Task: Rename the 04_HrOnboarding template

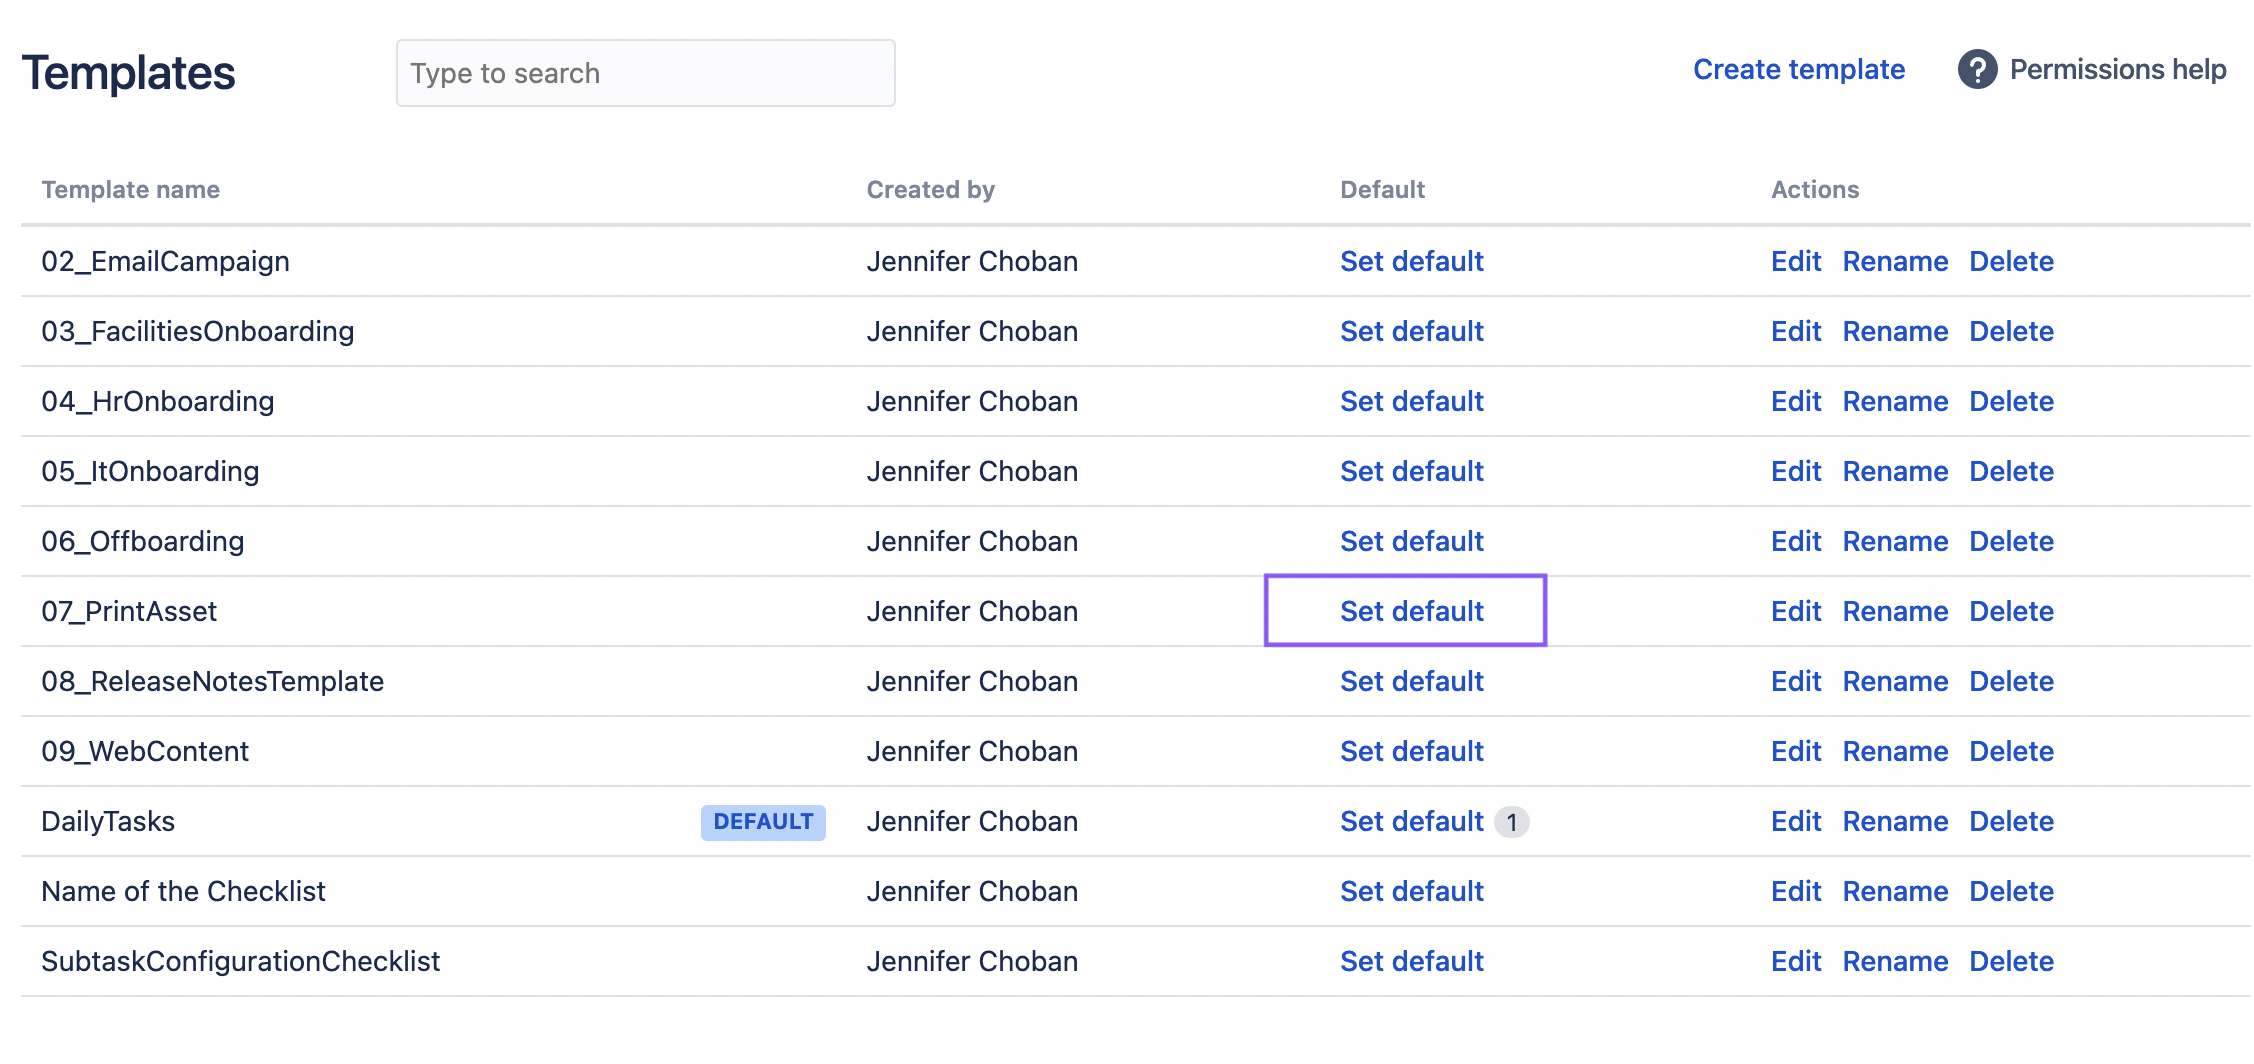Action: (1894, 401)
